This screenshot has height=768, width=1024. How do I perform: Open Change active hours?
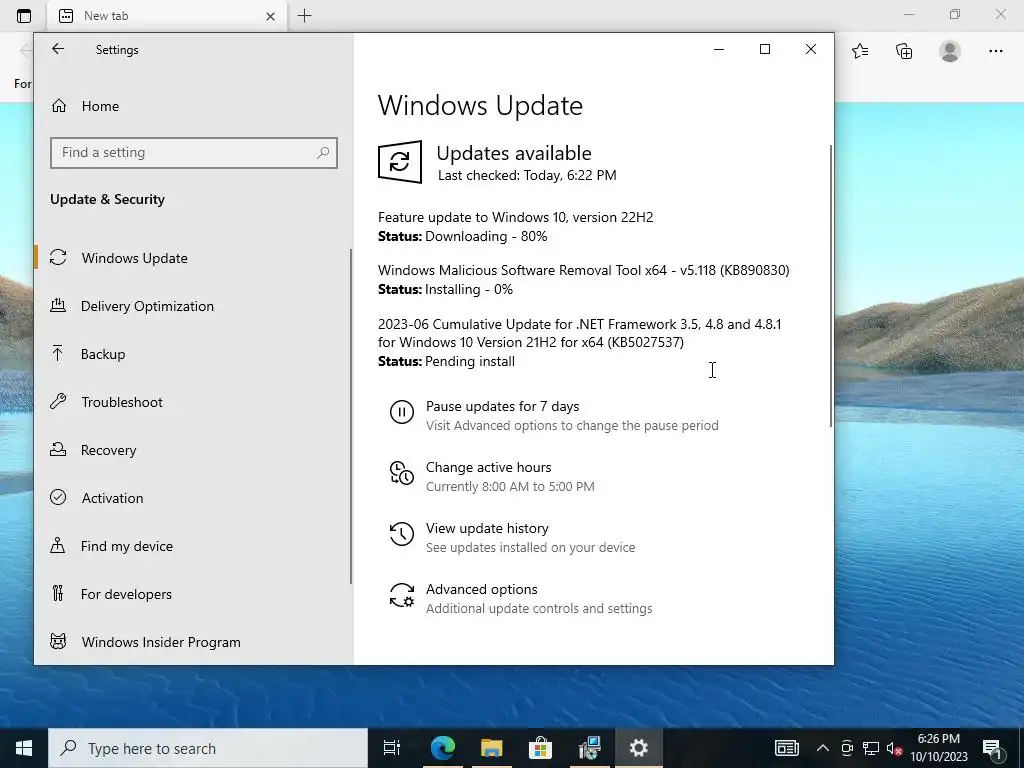click(488, 467)
